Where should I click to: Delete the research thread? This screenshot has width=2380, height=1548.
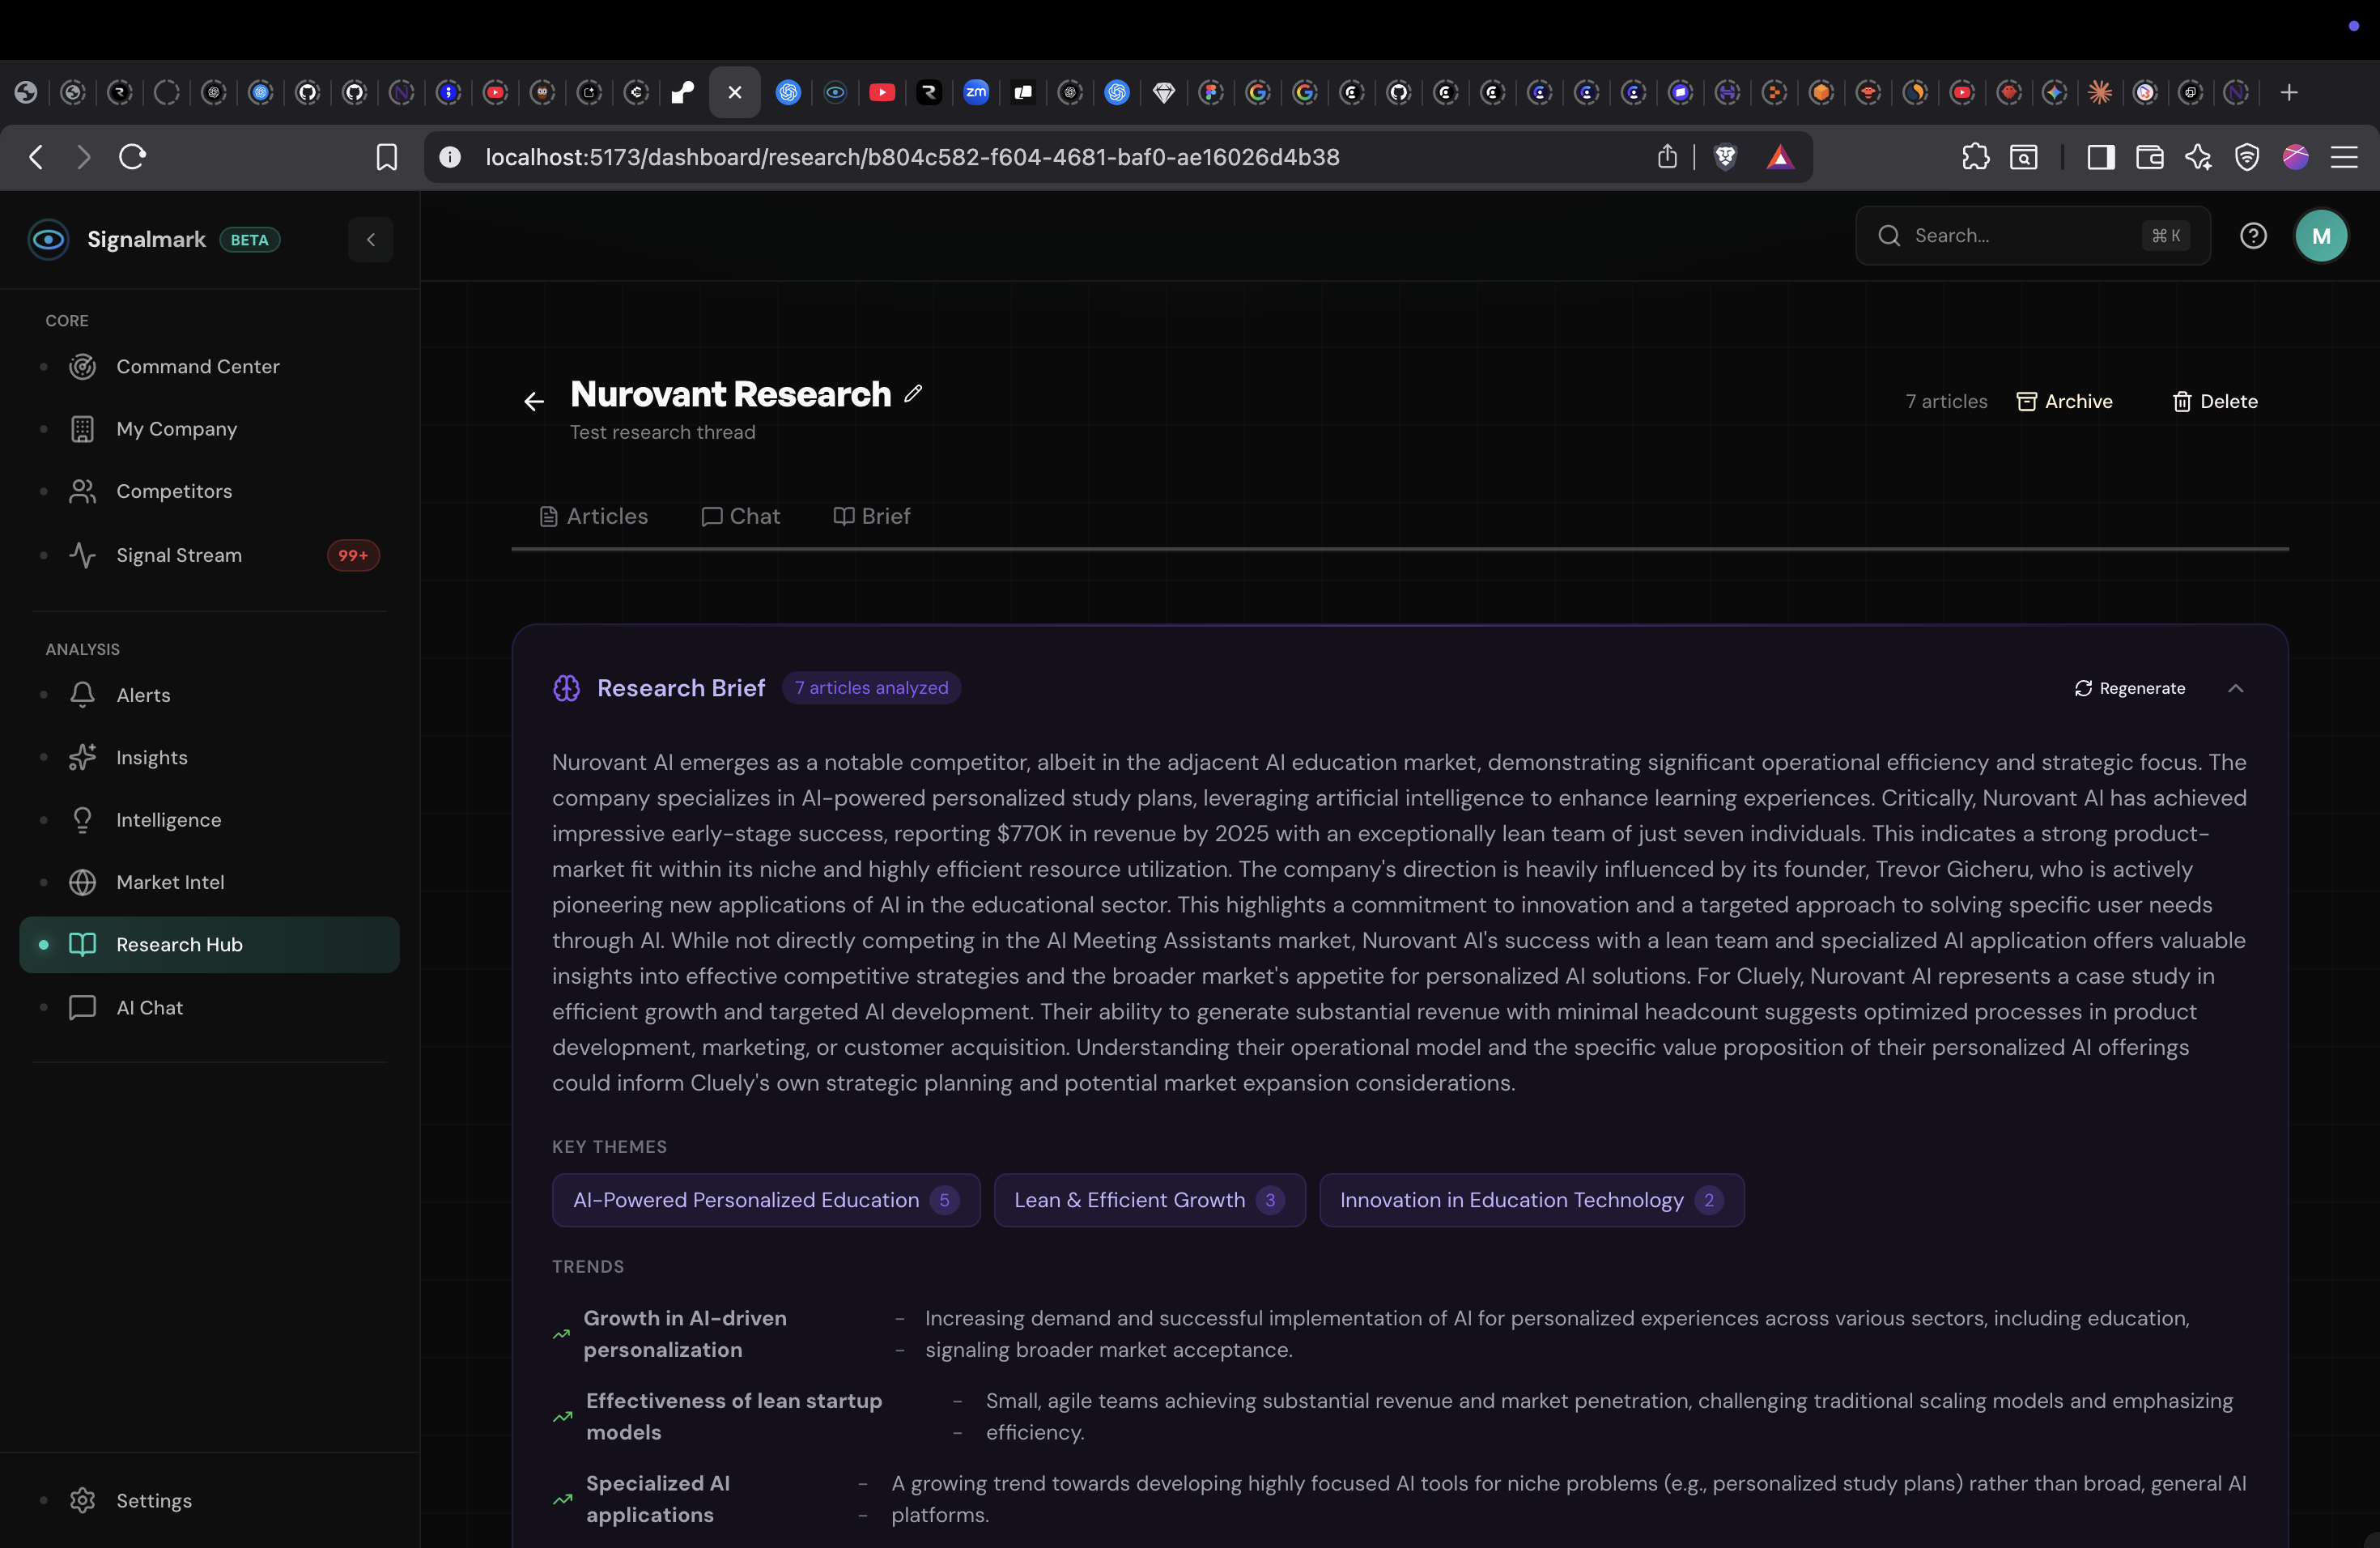(2214, 401)
